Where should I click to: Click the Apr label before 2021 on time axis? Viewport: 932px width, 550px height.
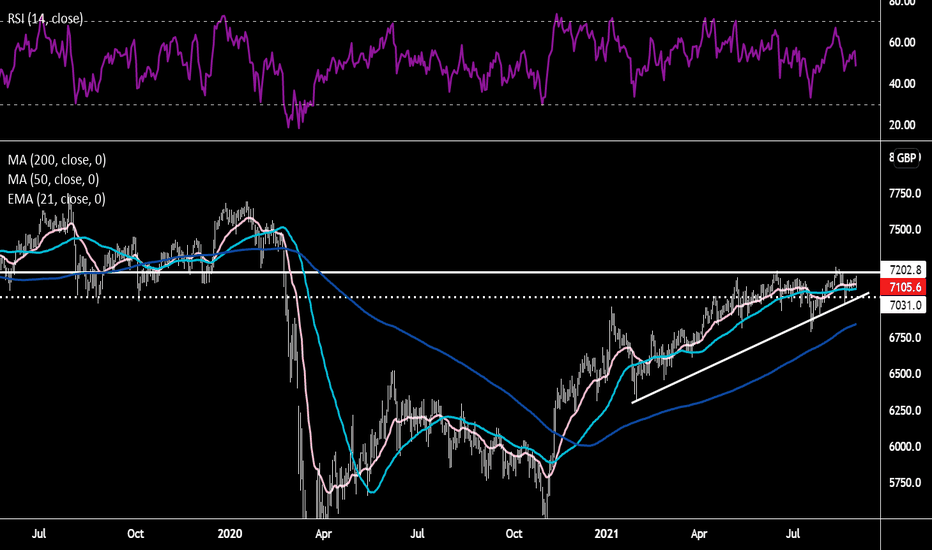323,534
